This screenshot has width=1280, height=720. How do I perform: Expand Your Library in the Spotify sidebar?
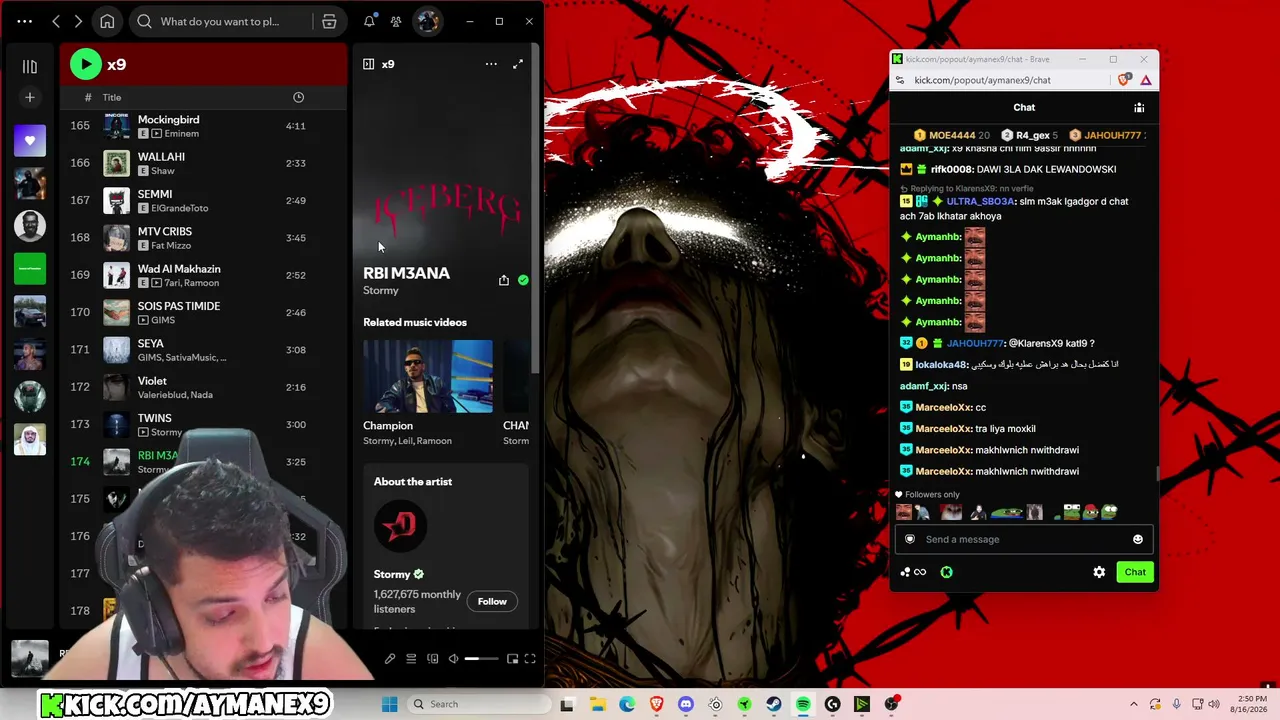[x=30, y=66]
